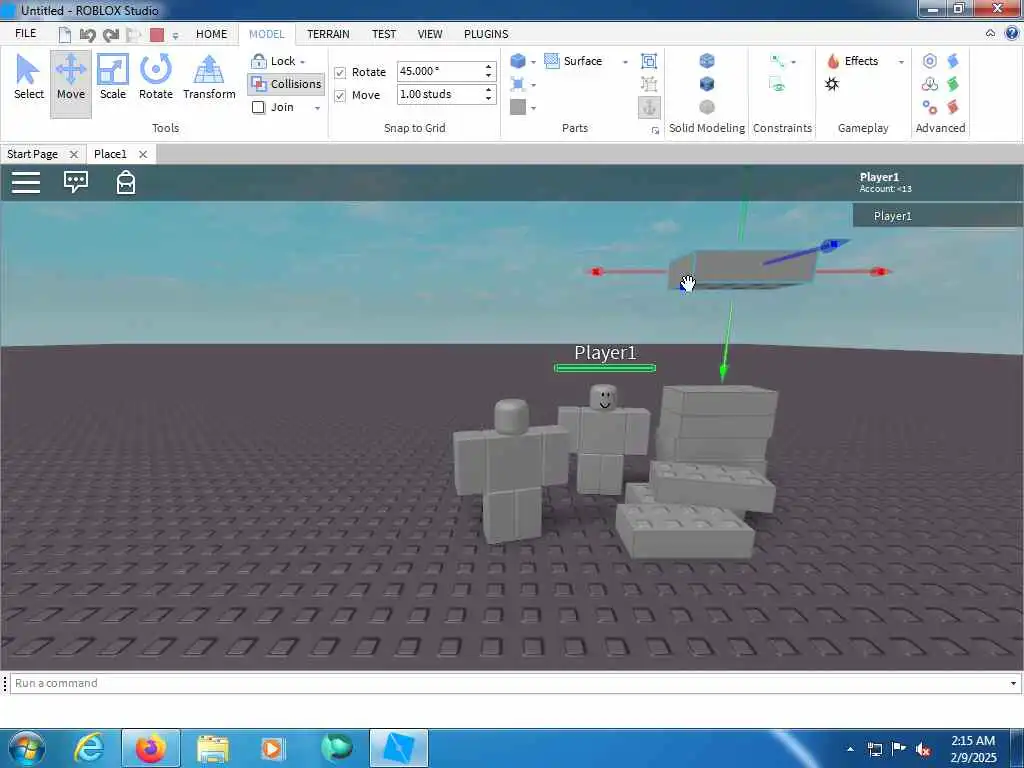
Task: Open the Material dropdown arrow
Action: pos(533,86)
